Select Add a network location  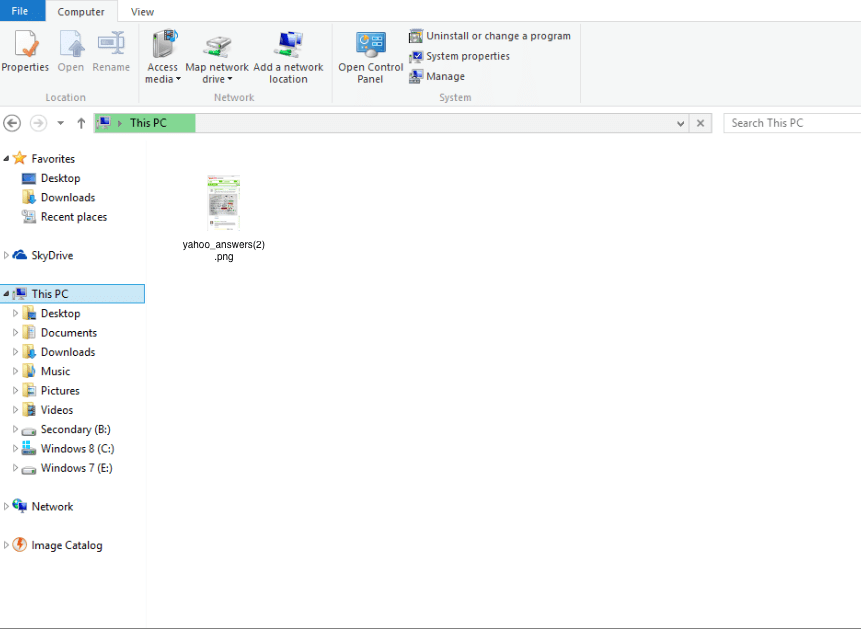tap(288, 45)
